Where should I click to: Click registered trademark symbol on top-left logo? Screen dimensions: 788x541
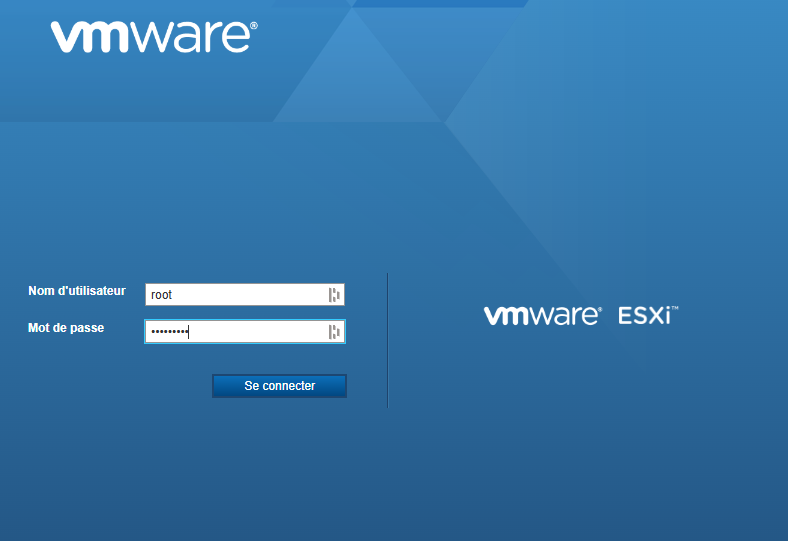[x=253, y=27]
